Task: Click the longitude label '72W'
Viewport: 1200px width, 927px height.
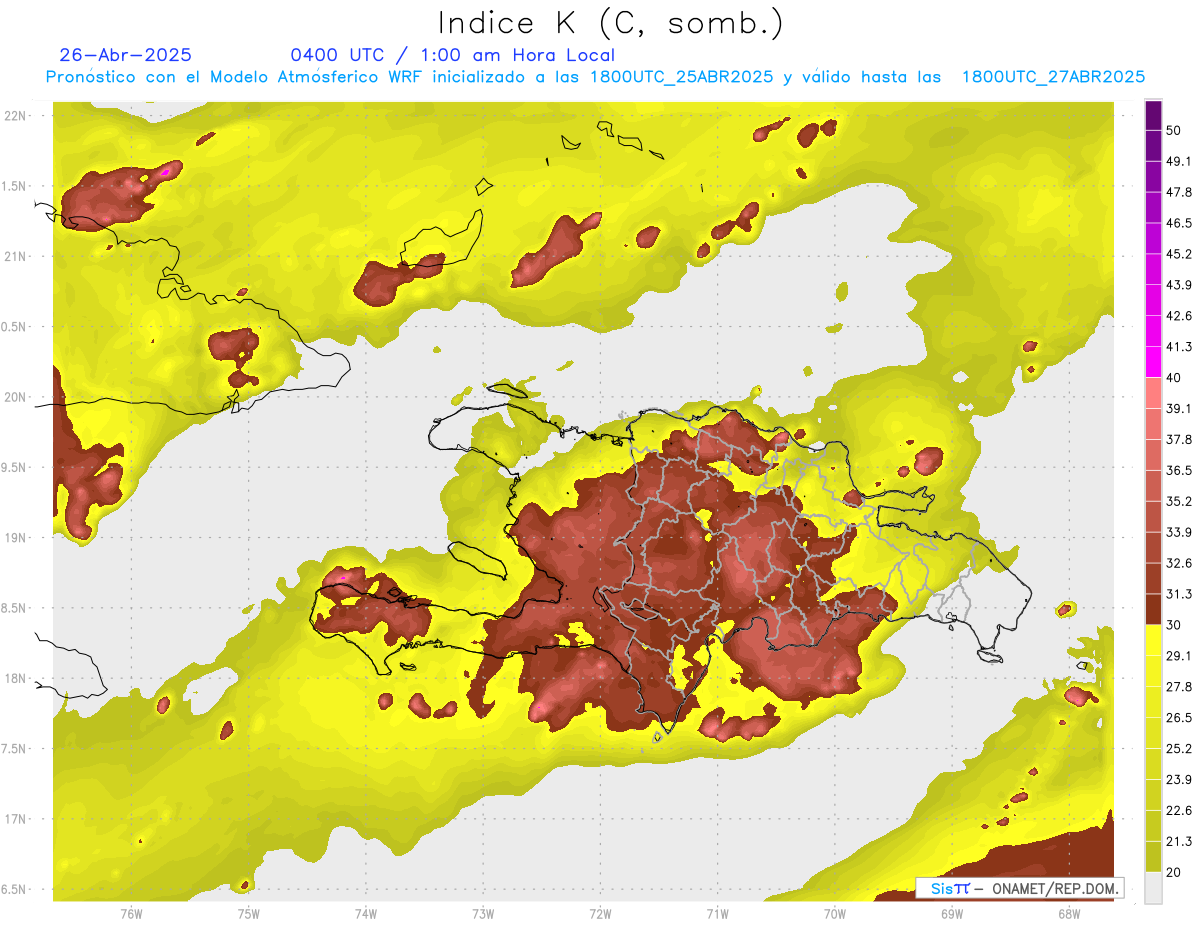Action: (600, 914)
